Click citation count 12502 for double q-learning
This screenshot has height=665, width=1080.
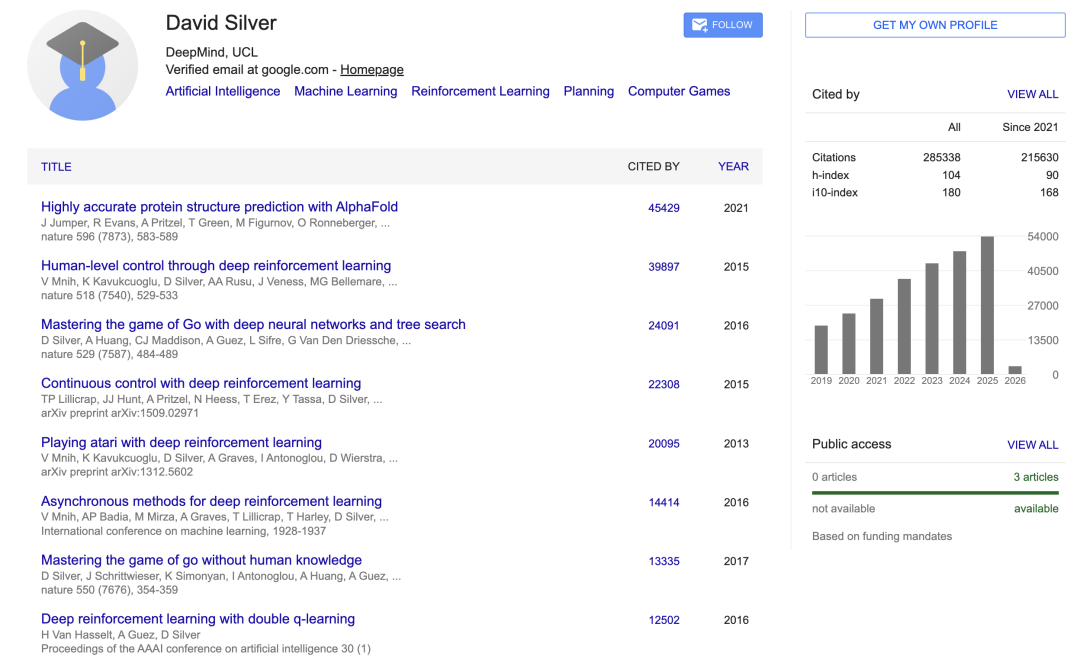[663, 620]
